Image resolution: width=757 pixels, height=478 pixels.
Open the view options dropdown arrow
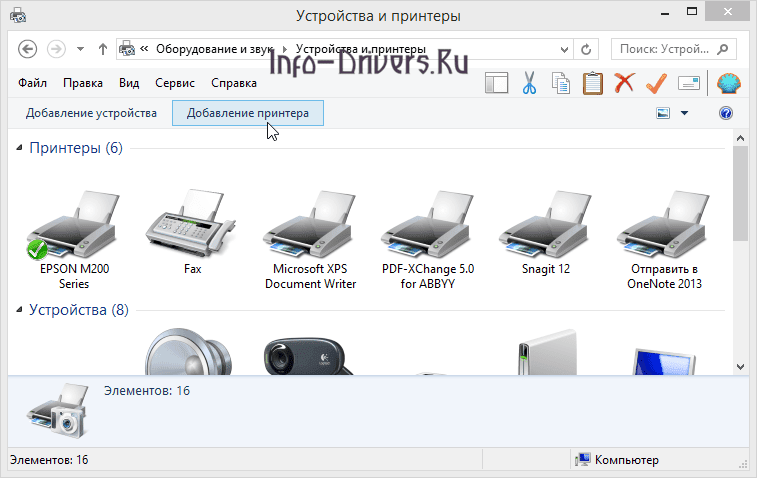click(x=684, y=113)
